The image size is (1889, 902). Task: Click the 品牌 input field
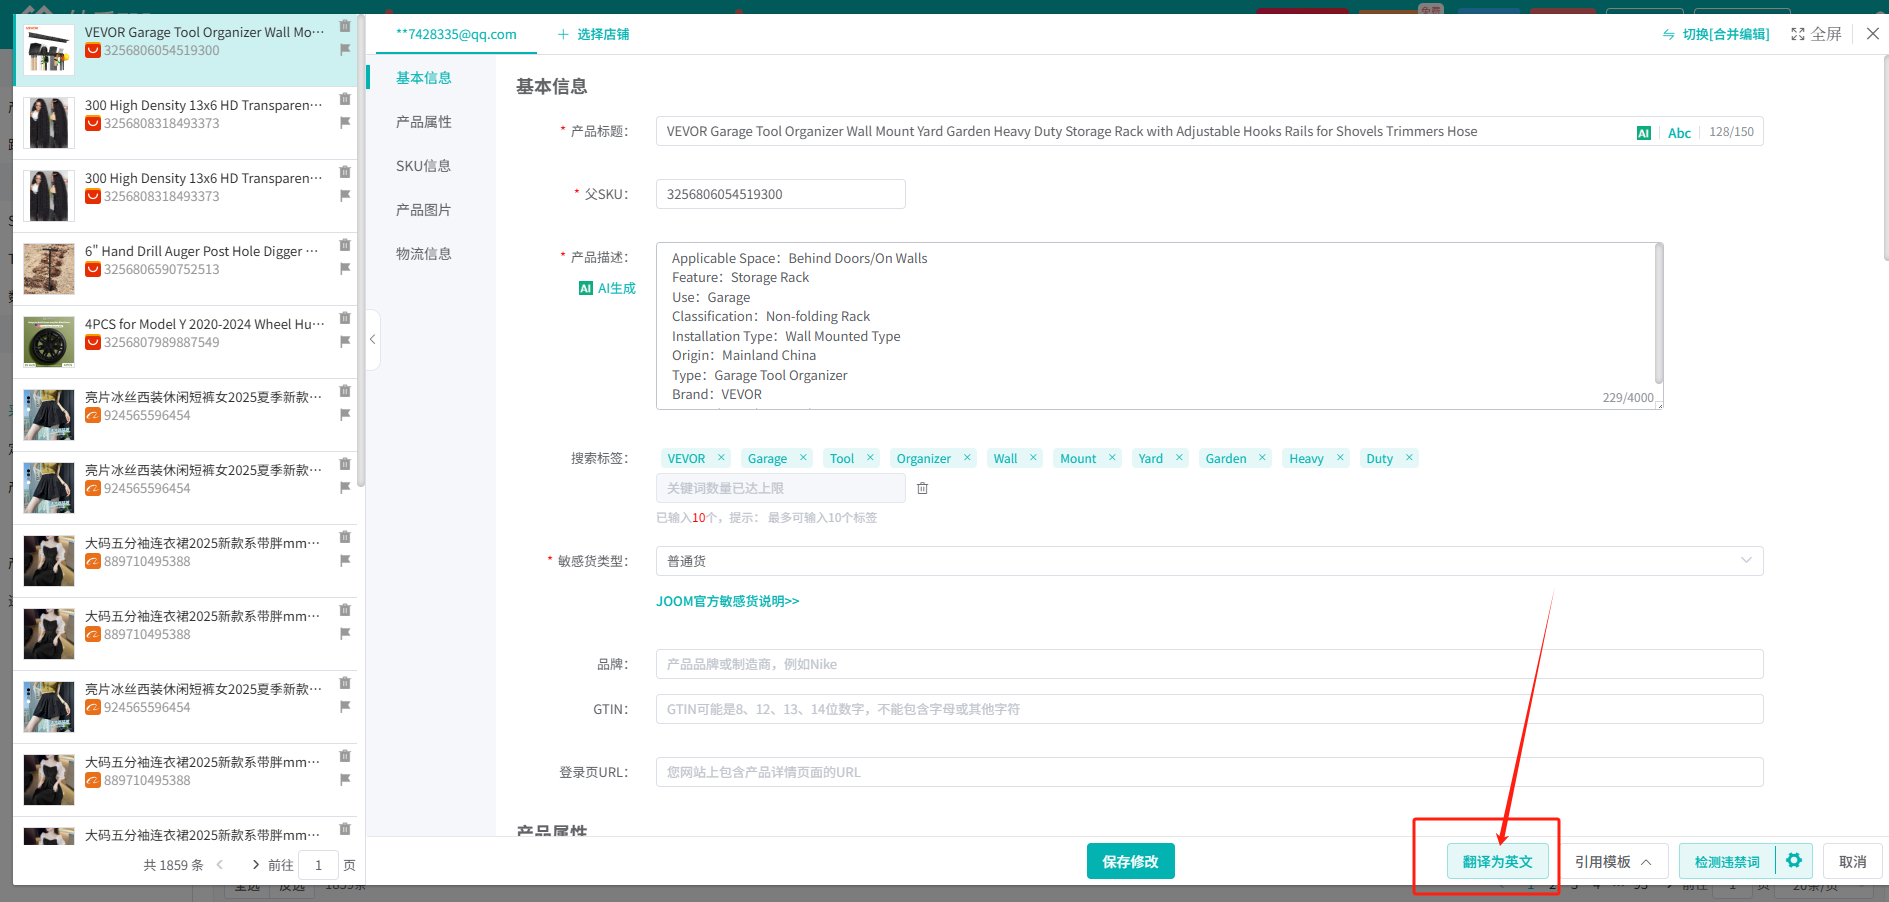pyautogui.click(x=1209, y=664)
